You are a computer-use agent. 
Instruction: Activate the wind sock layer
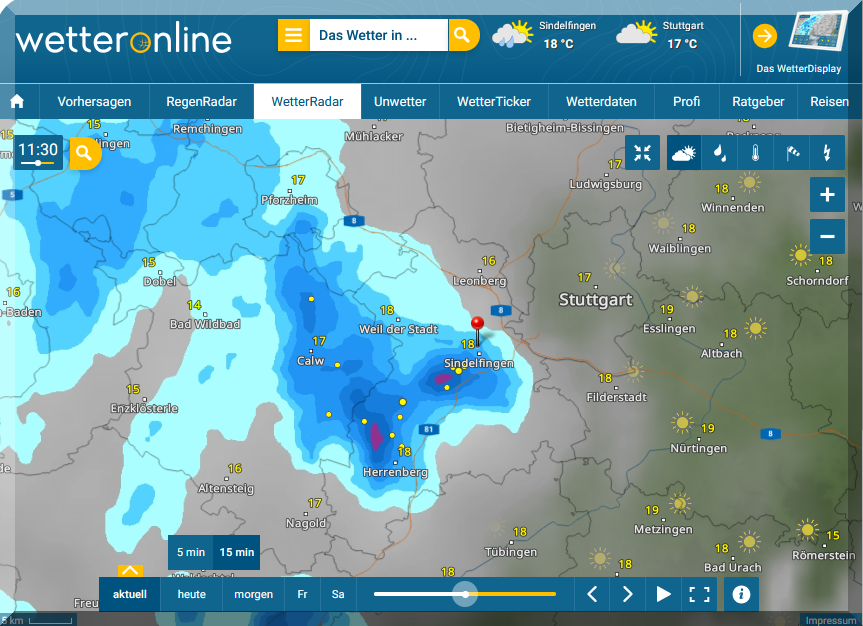click(791, 153)
